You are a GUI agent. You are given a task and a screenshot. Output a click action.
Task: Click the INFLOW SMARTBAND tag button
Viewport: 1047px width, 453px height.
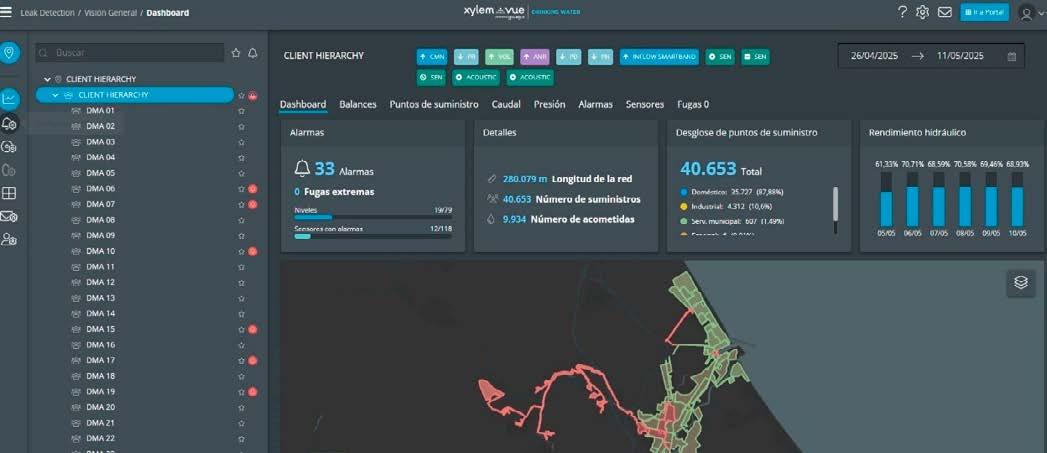(x=660, y=57)
